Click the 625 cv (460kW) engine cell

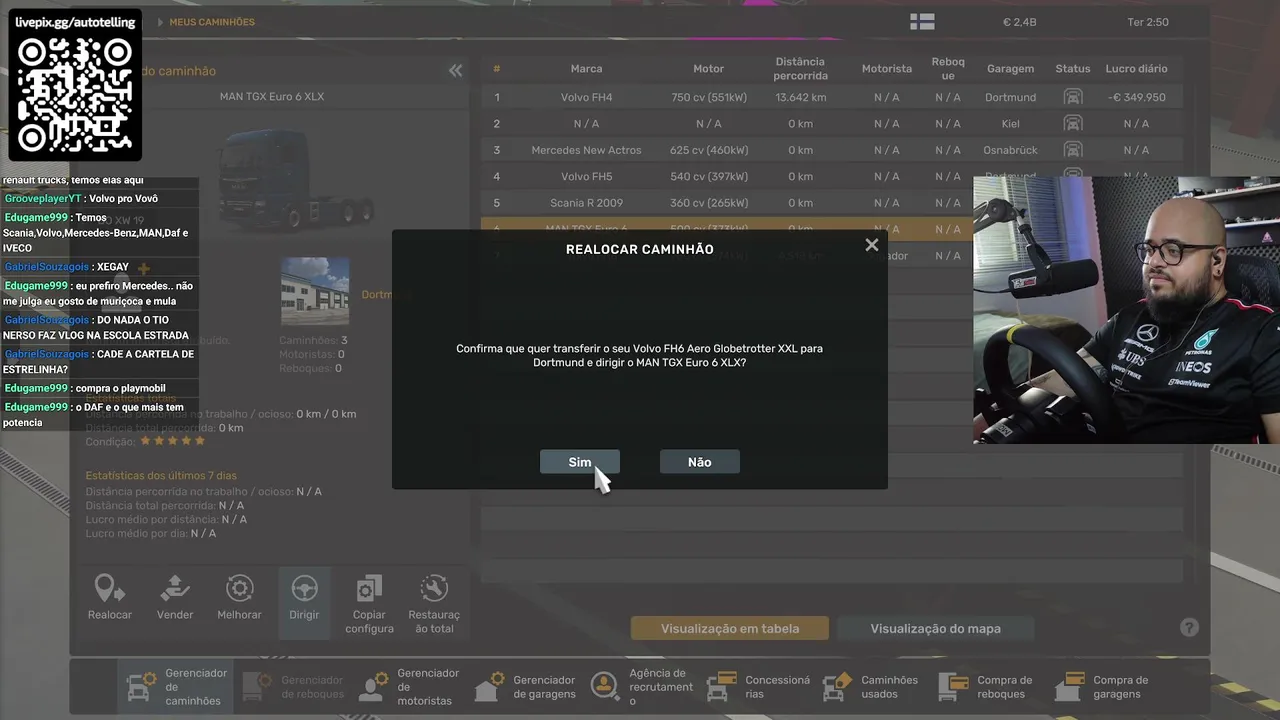click(x=709, y=150)
